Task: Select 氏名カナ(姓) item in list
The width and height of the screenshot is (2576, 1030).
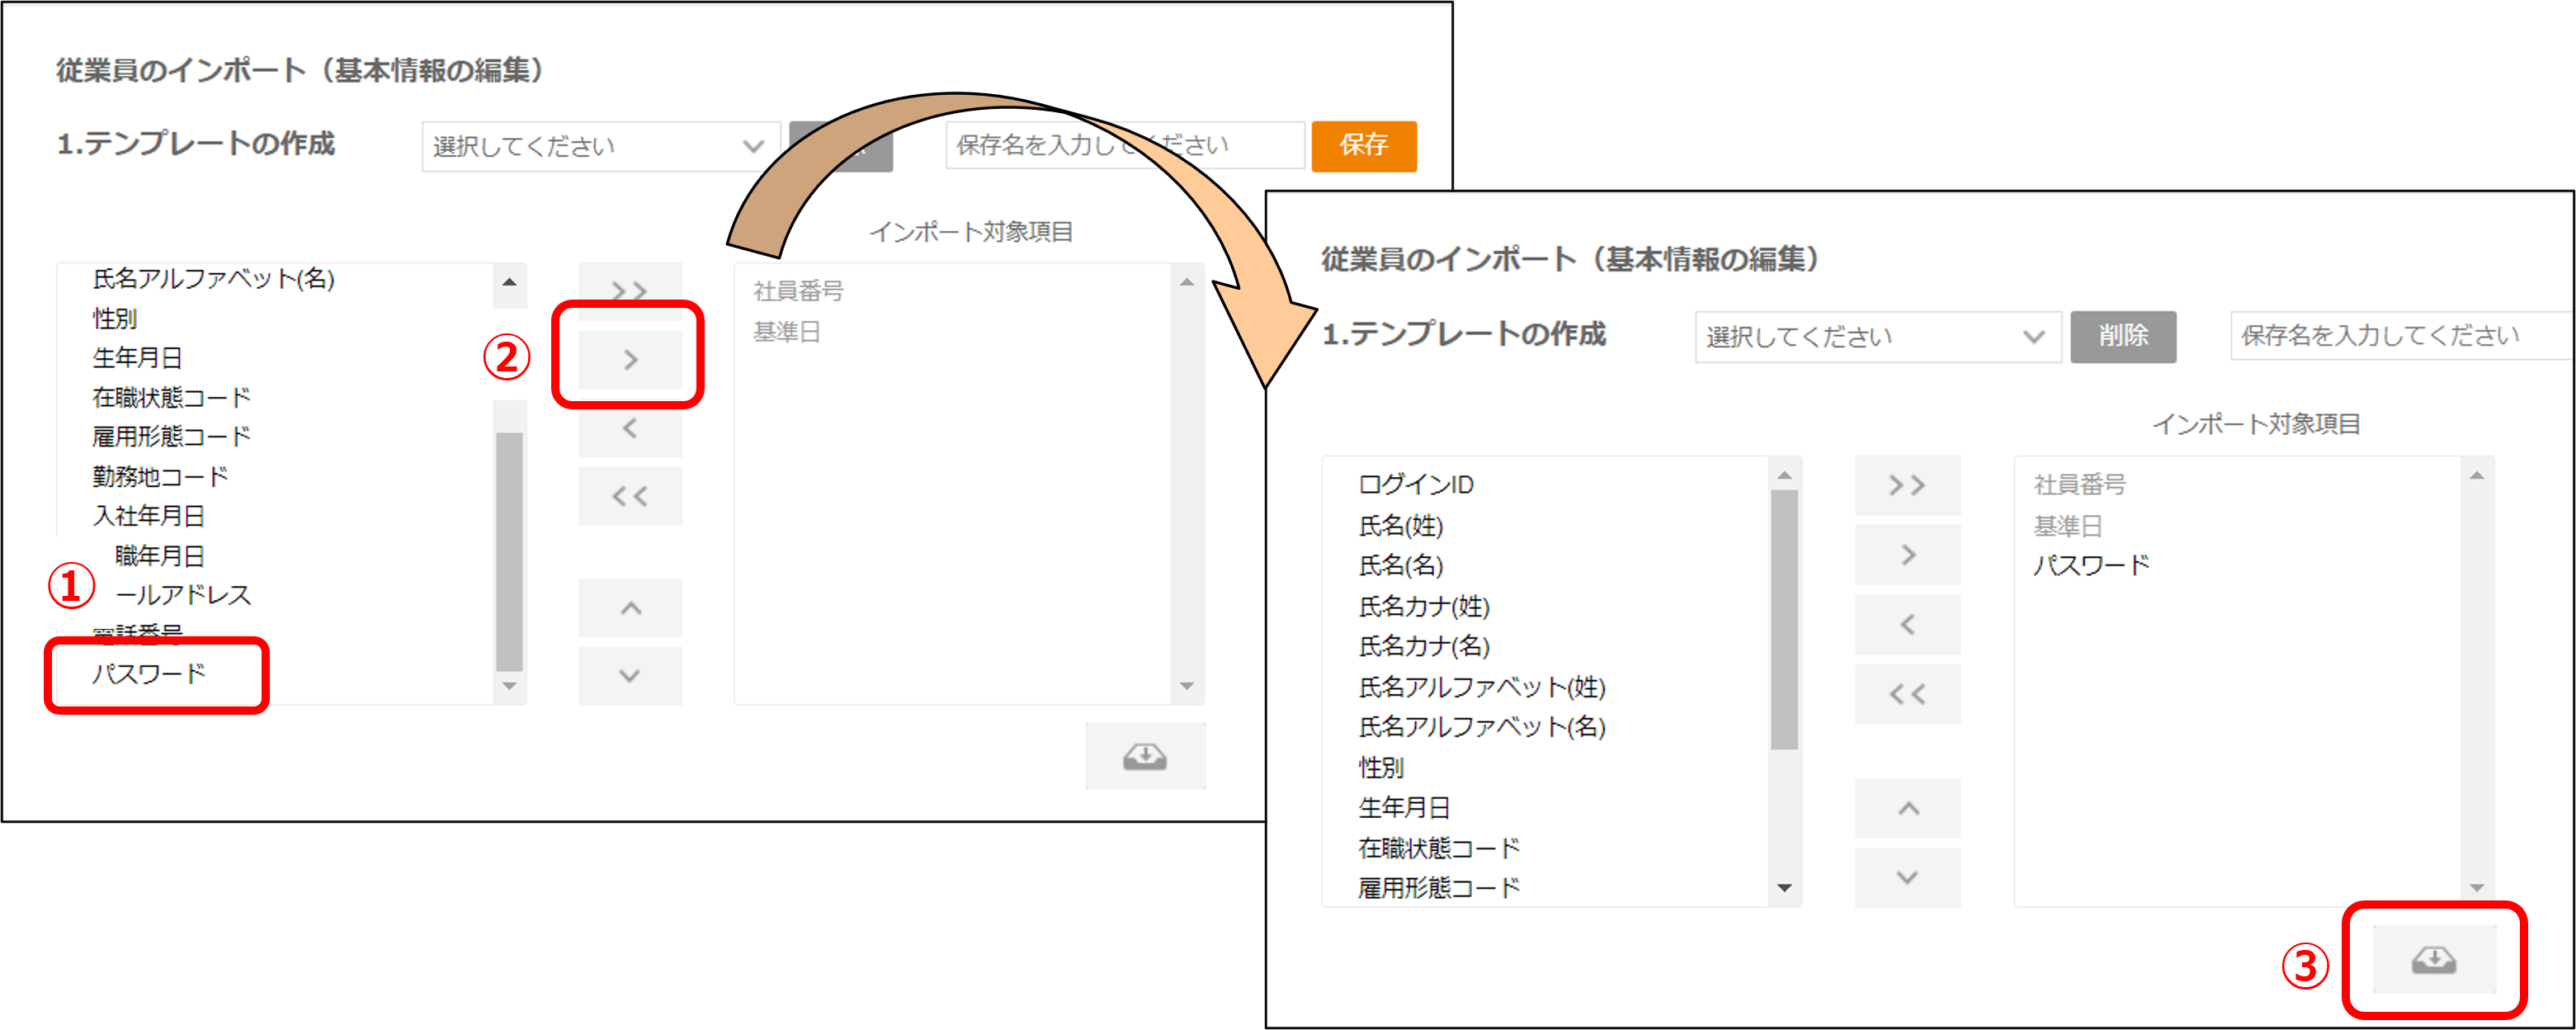Action: 1423,607
